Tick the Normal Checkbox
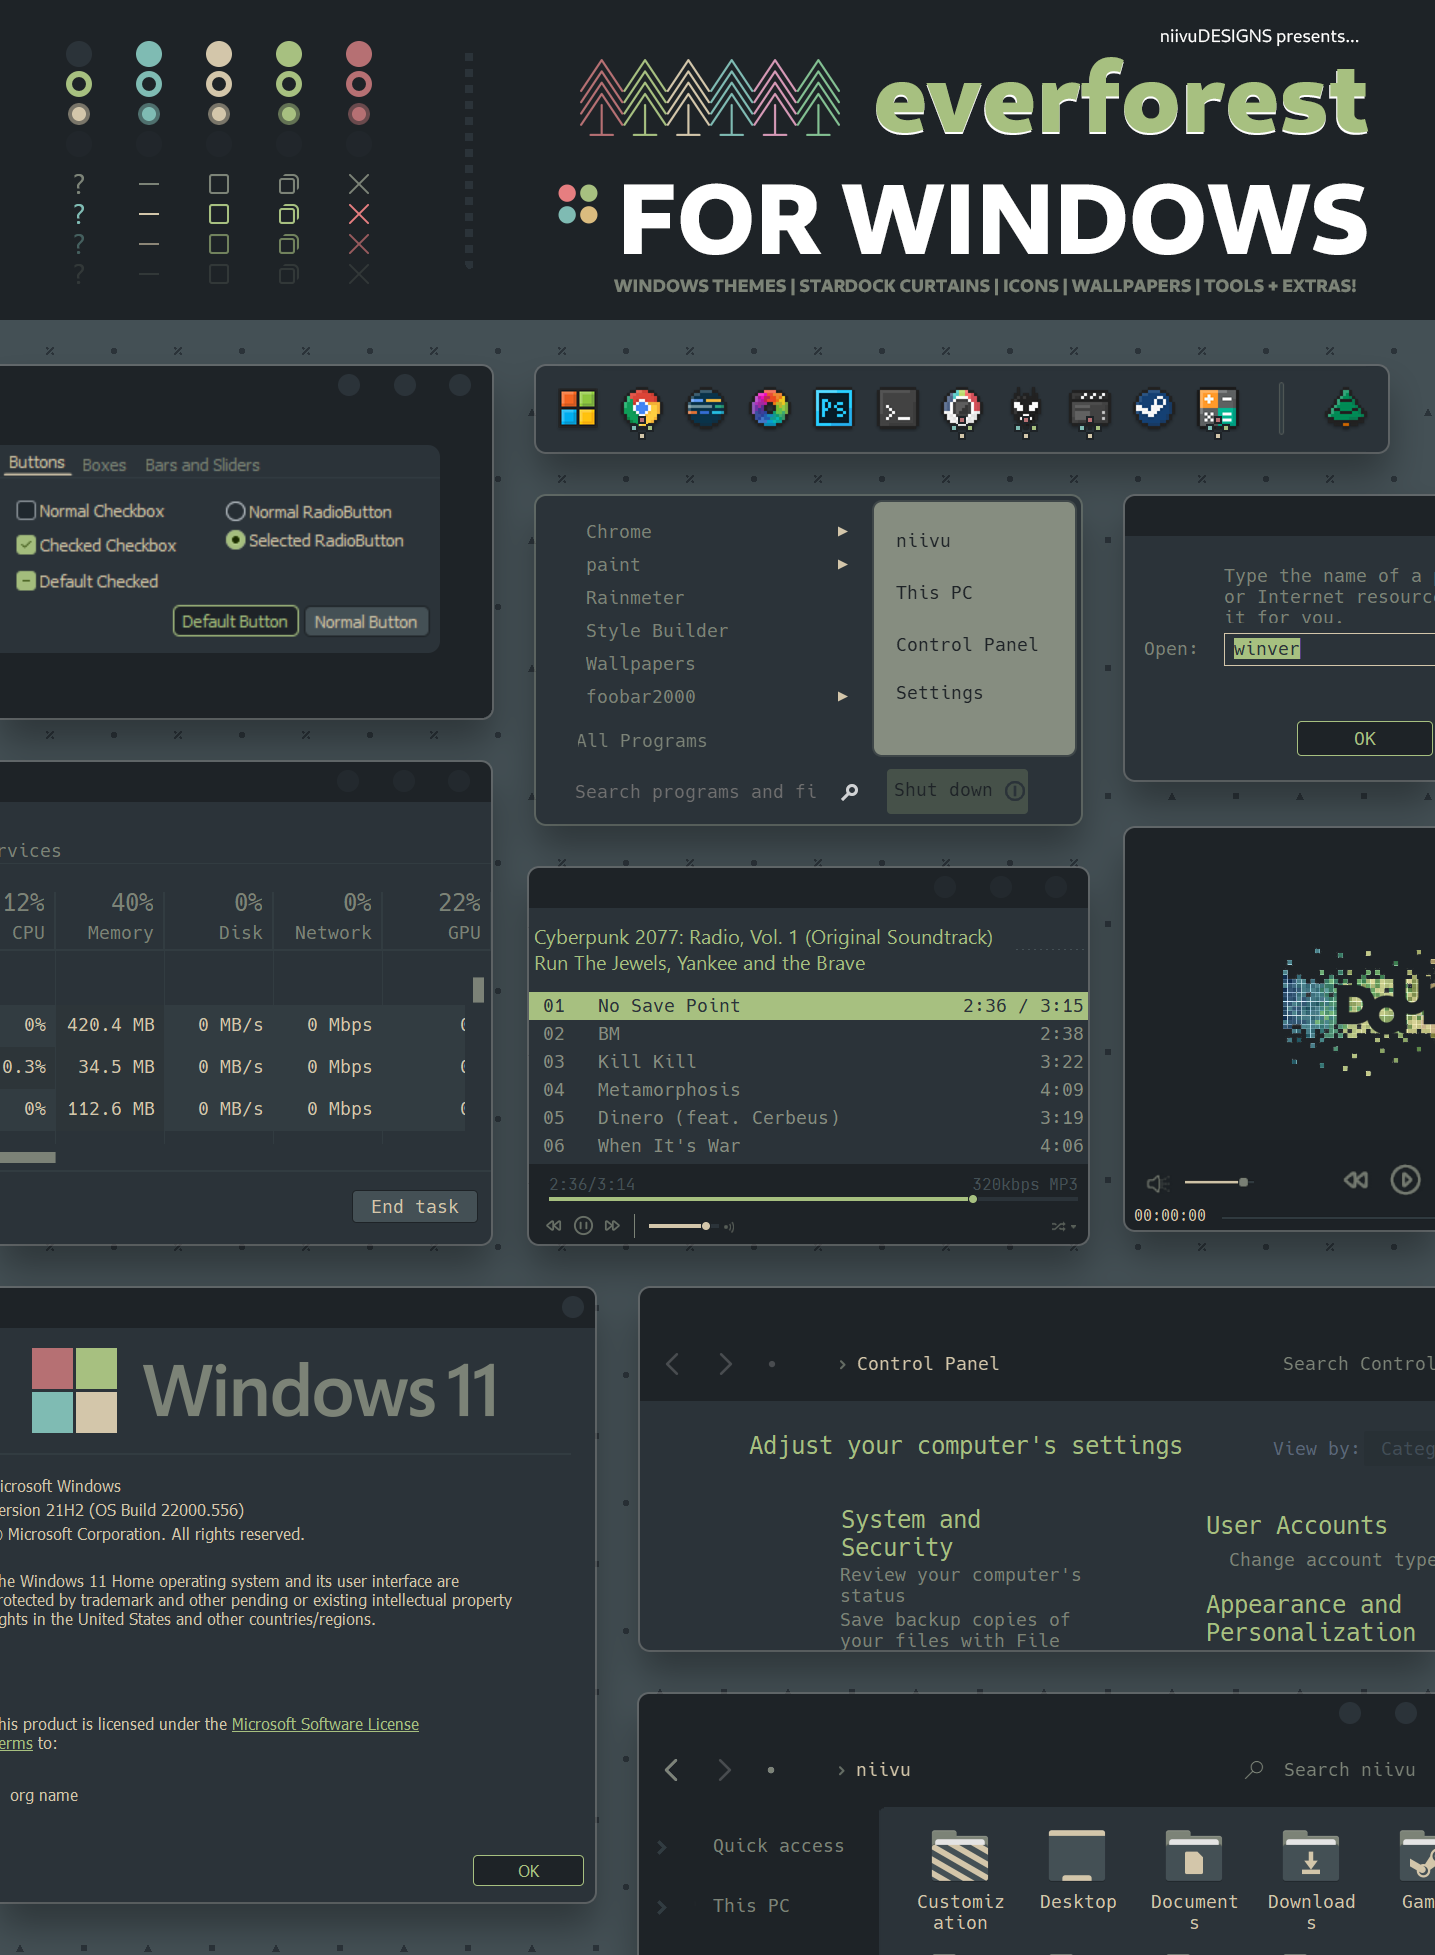Screen dimensions: 1435x1955 pyautogui.click(x=26, y=511)
